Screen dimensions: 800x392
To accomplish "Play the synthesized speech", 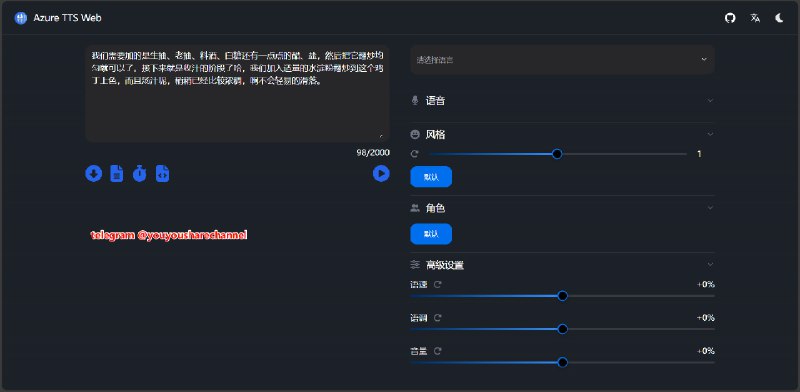I will pyautogui.click(x=381, y=174).
